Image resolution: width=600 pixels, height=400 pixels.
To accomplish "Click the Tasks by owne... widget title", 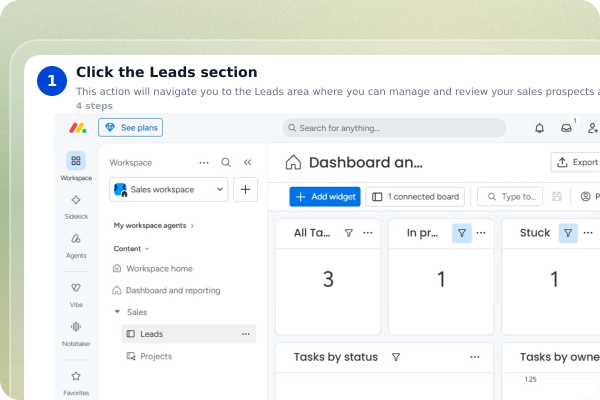I will pos(560,357).
